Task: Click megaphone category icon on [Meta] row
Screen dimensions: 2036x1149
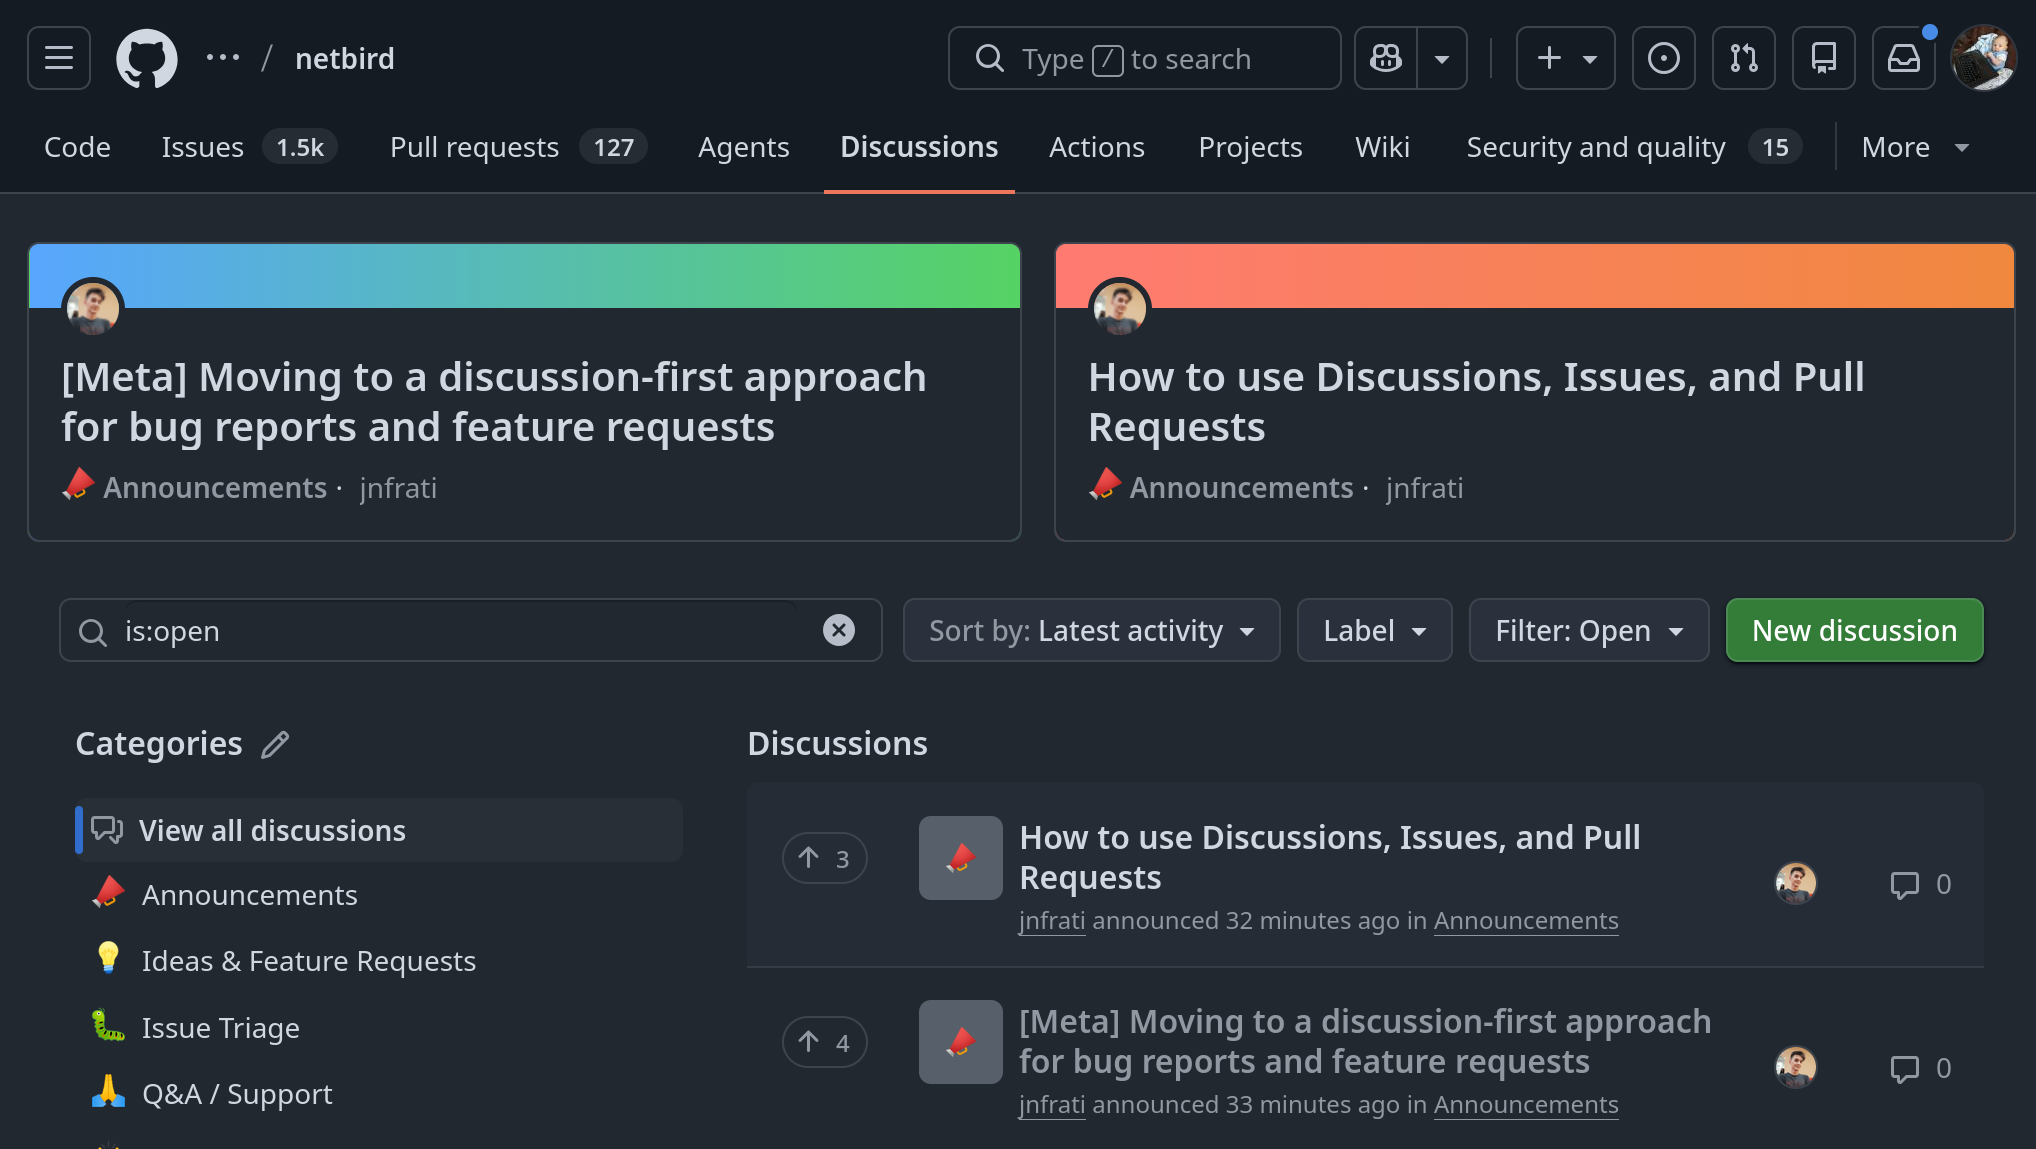Action: pyautogui.click(x=960, y=1042)
